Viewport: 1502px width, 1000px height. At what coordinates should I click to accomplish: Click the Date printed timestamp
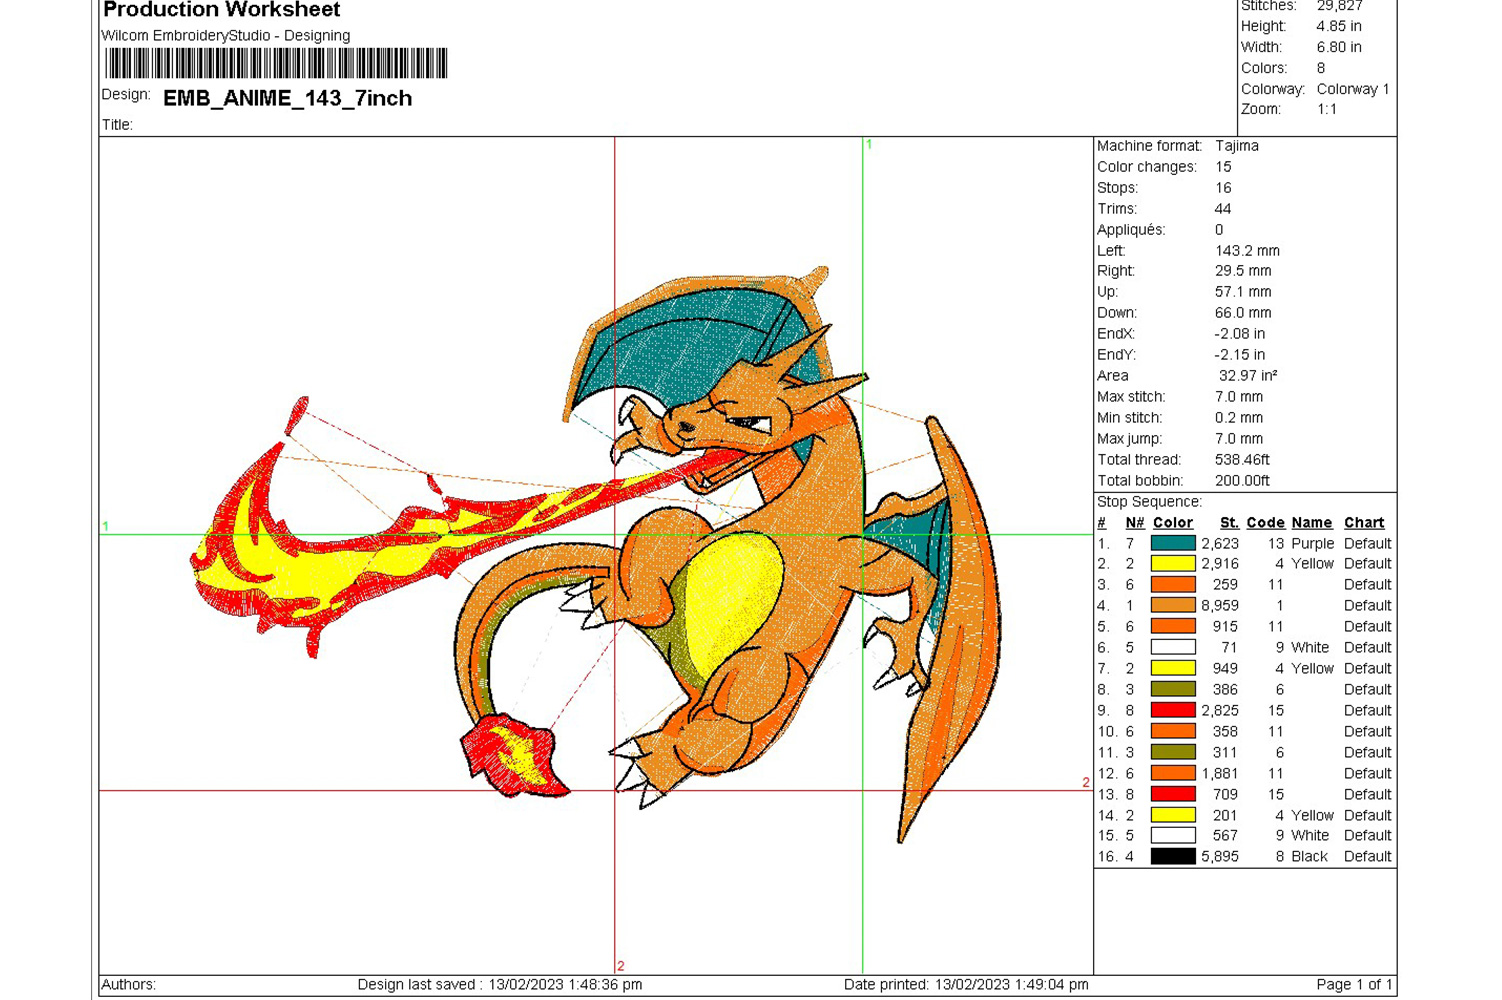(966, 985)
